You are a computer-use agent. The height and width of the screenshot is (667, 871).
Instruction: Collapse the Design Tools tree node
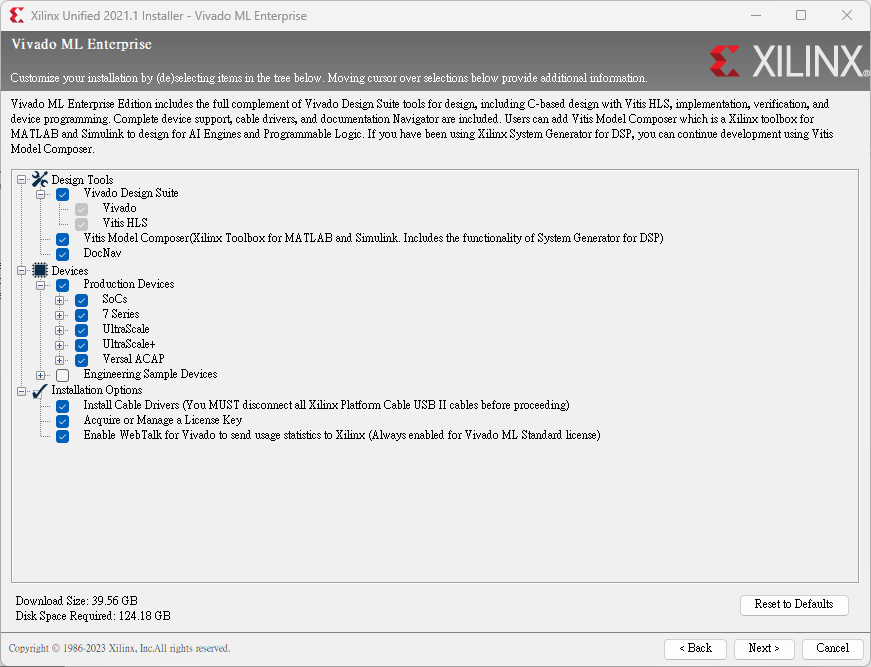[21, 179]
